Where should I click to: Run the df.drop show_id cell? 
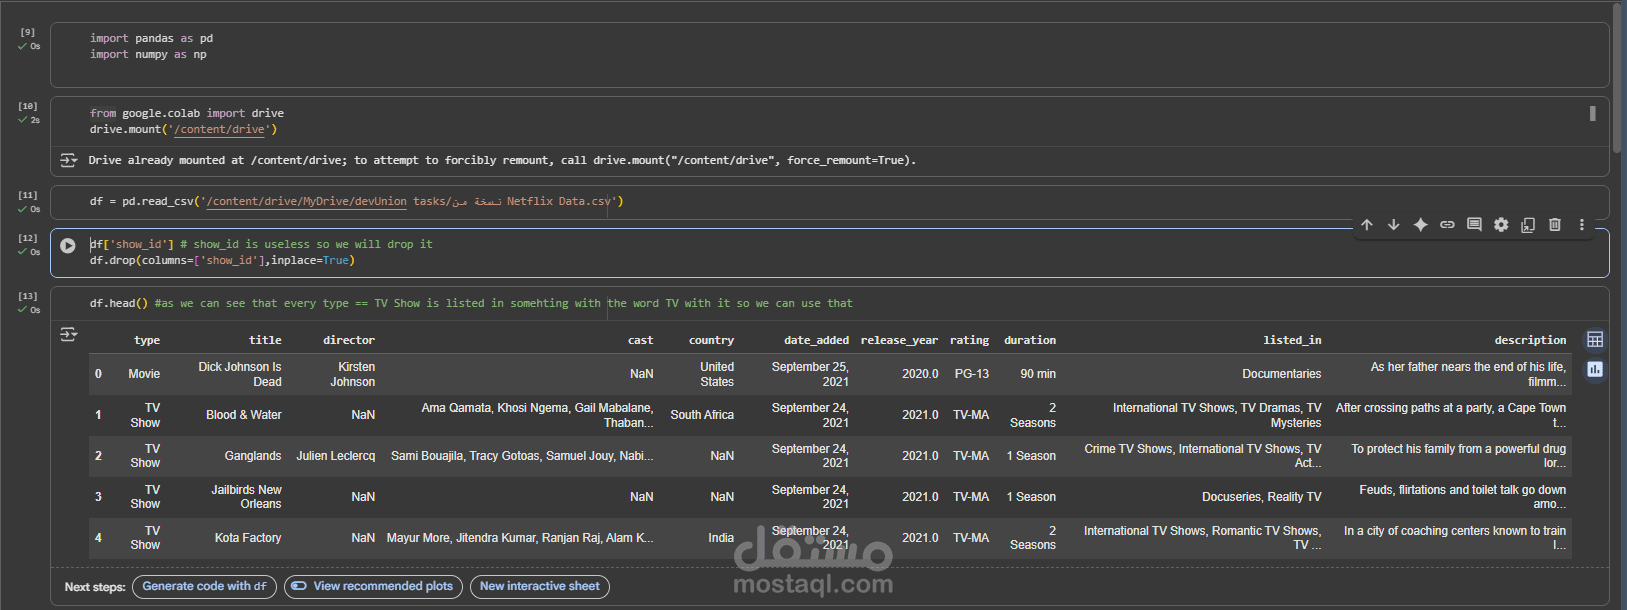pos(68,246)
